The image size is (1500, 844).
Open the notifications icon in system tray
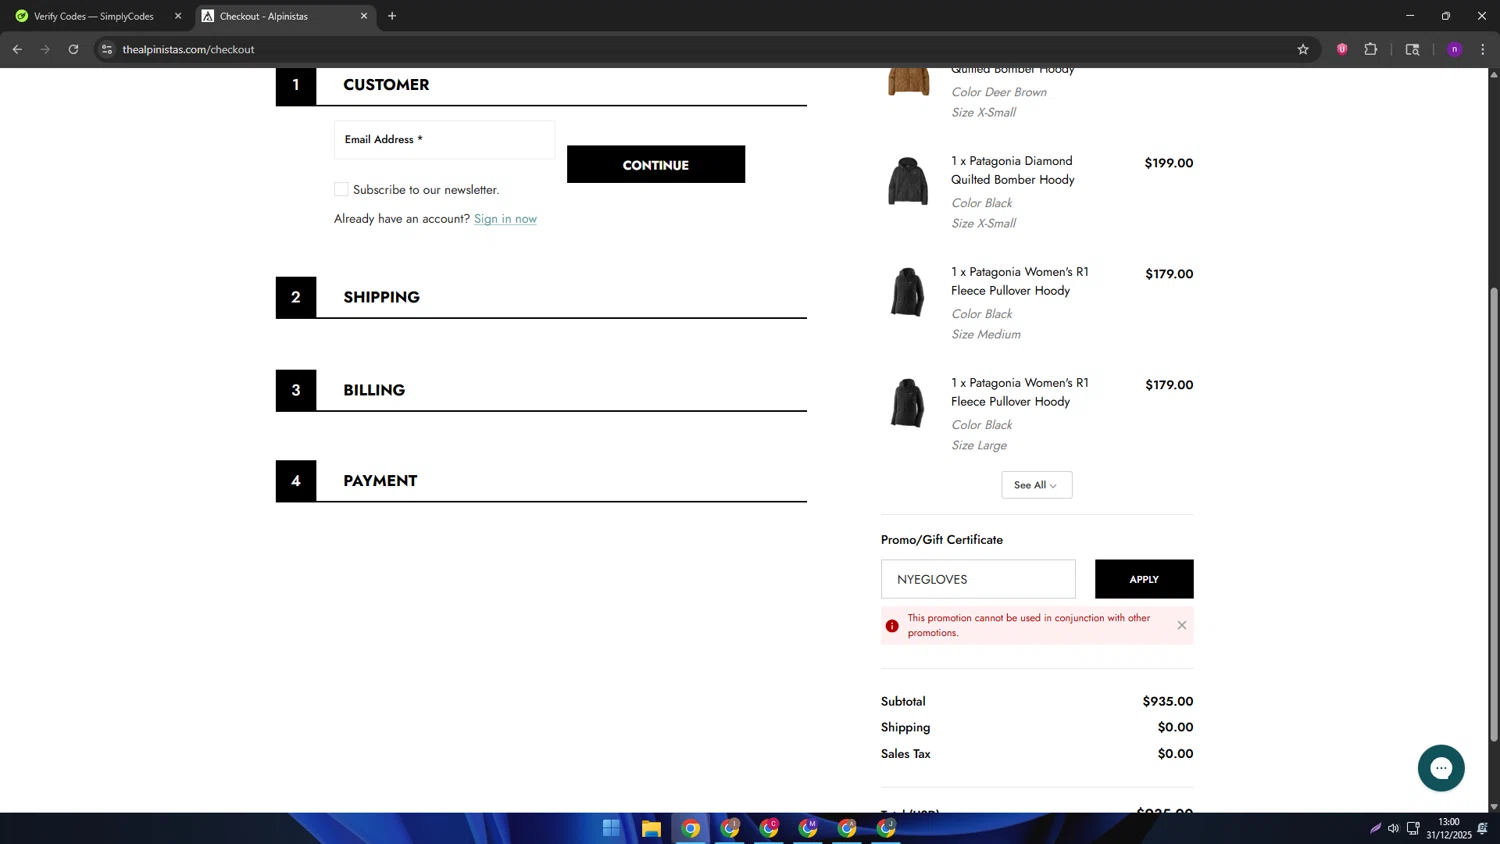[x=1483, y=828]
